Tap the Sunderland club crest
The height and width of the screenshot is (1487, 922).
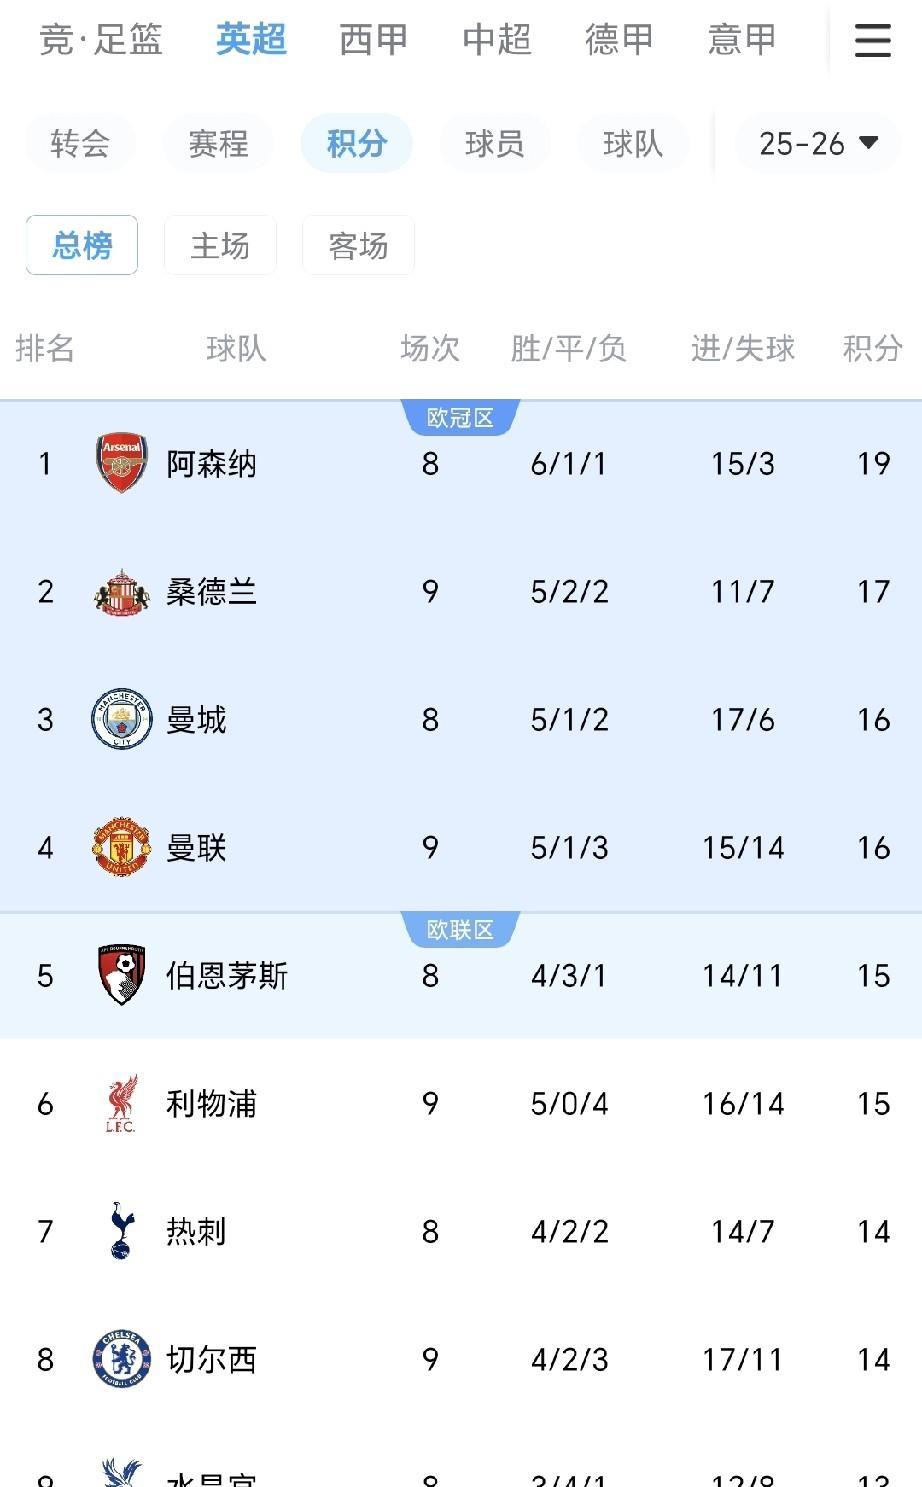click(x=121, y=591)
